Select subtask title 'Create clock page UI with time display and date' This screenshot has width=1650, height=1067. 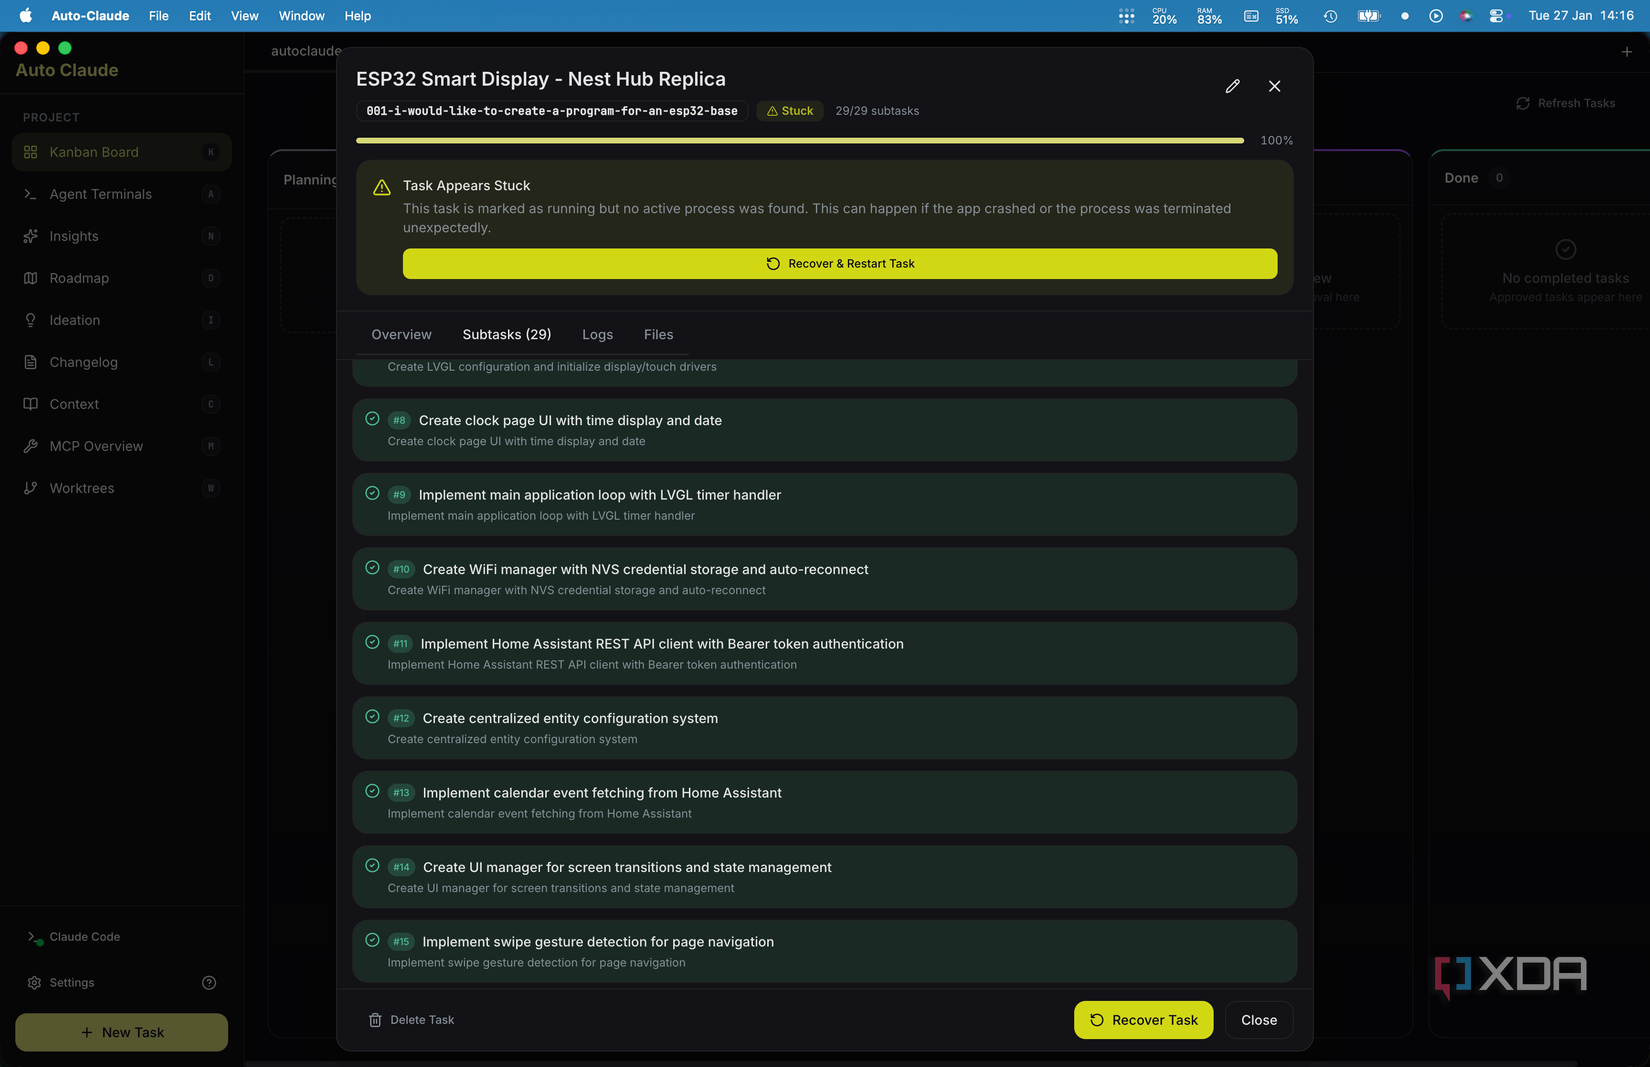click(570, 421)
